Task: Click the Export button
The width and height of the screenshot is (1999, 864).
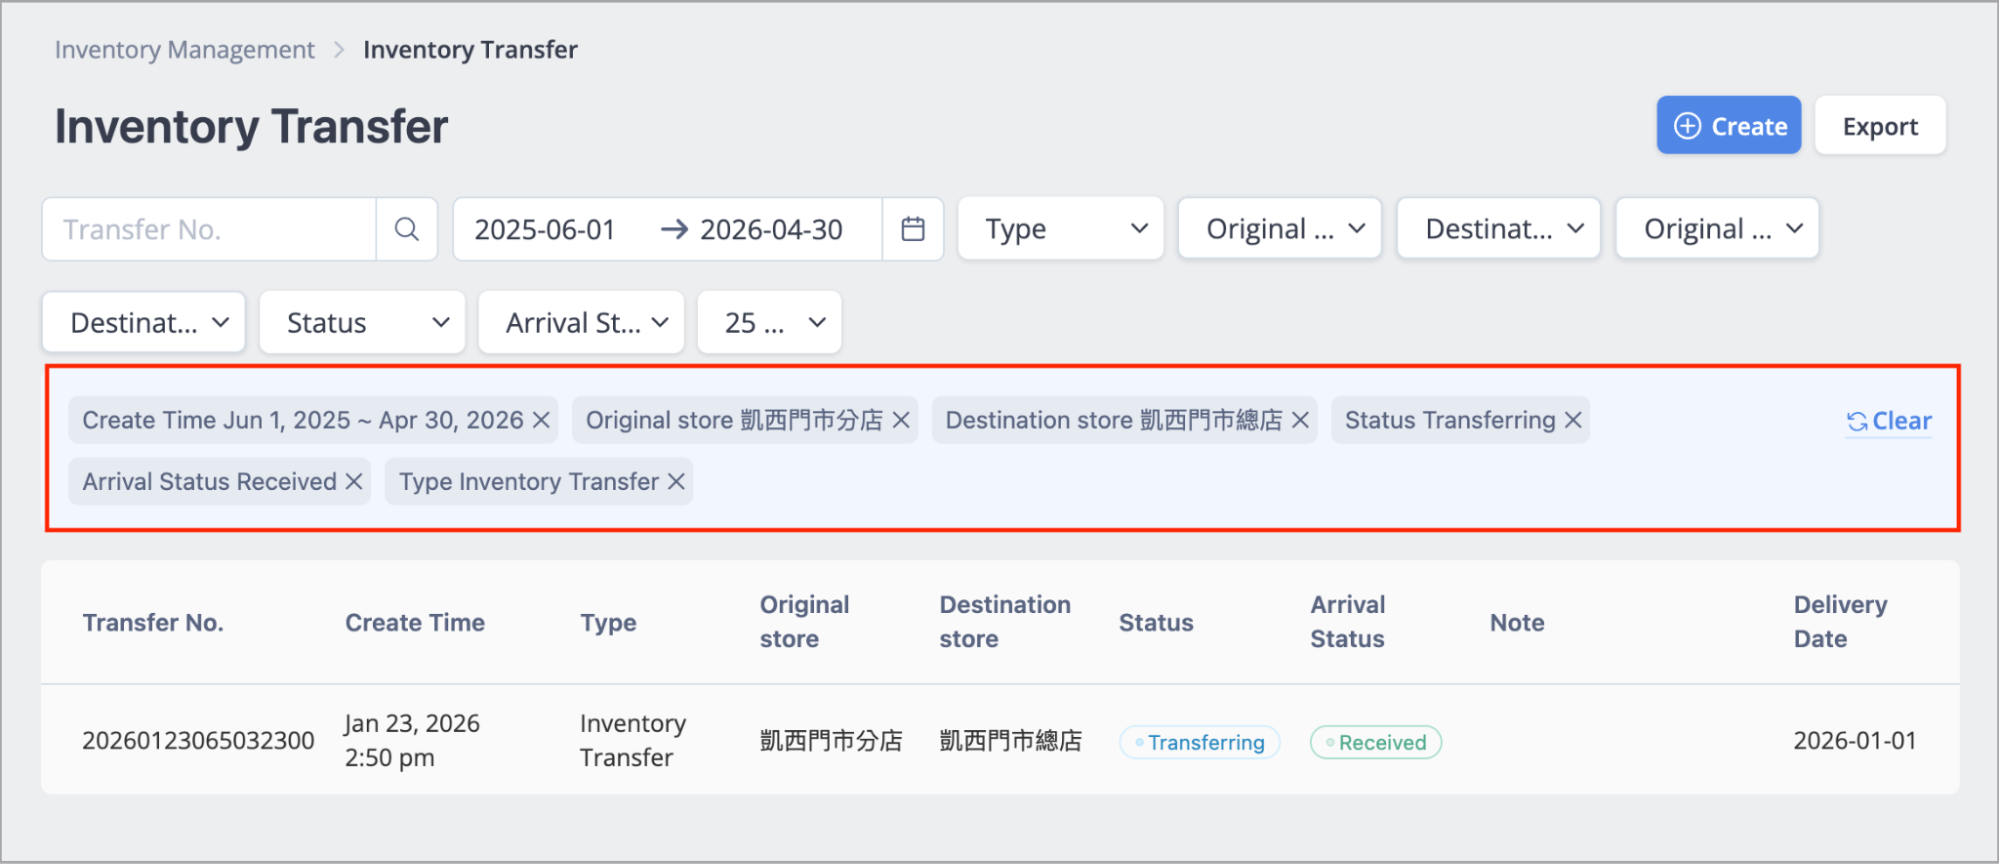Action: pyautogui.click(x=1880, y=126)
